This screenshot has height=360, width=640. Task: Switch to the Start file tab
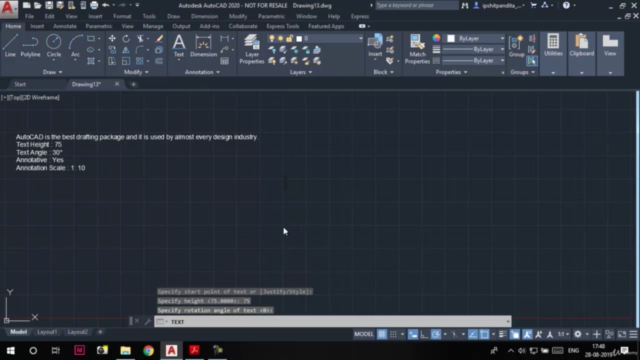pyautogui.click(x=20, y=84)
